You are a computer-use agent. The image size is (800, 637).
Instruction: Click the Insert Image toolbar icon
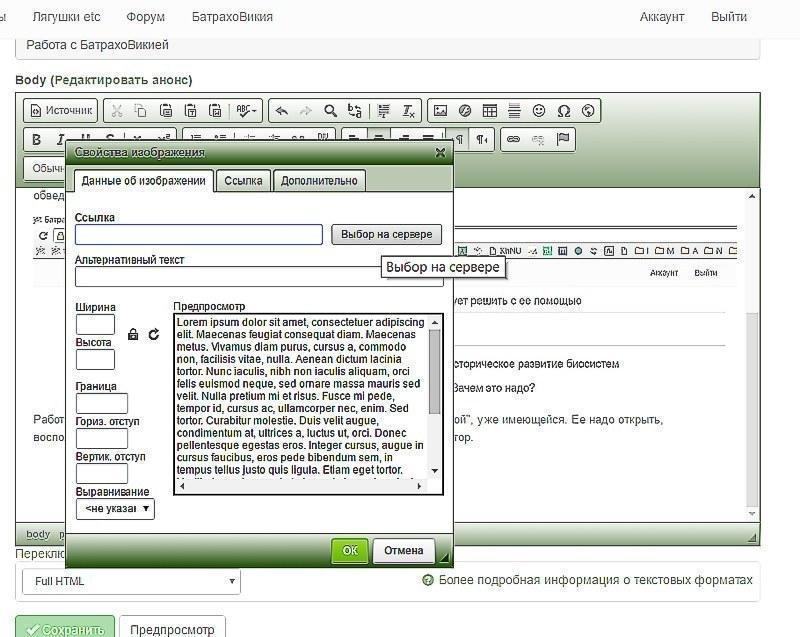click(x=440, y=111)
